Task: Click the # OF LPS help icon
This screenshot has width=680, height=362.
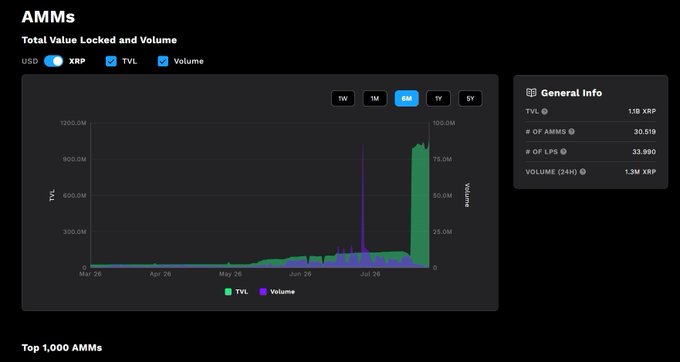Action: coord(563,152)
